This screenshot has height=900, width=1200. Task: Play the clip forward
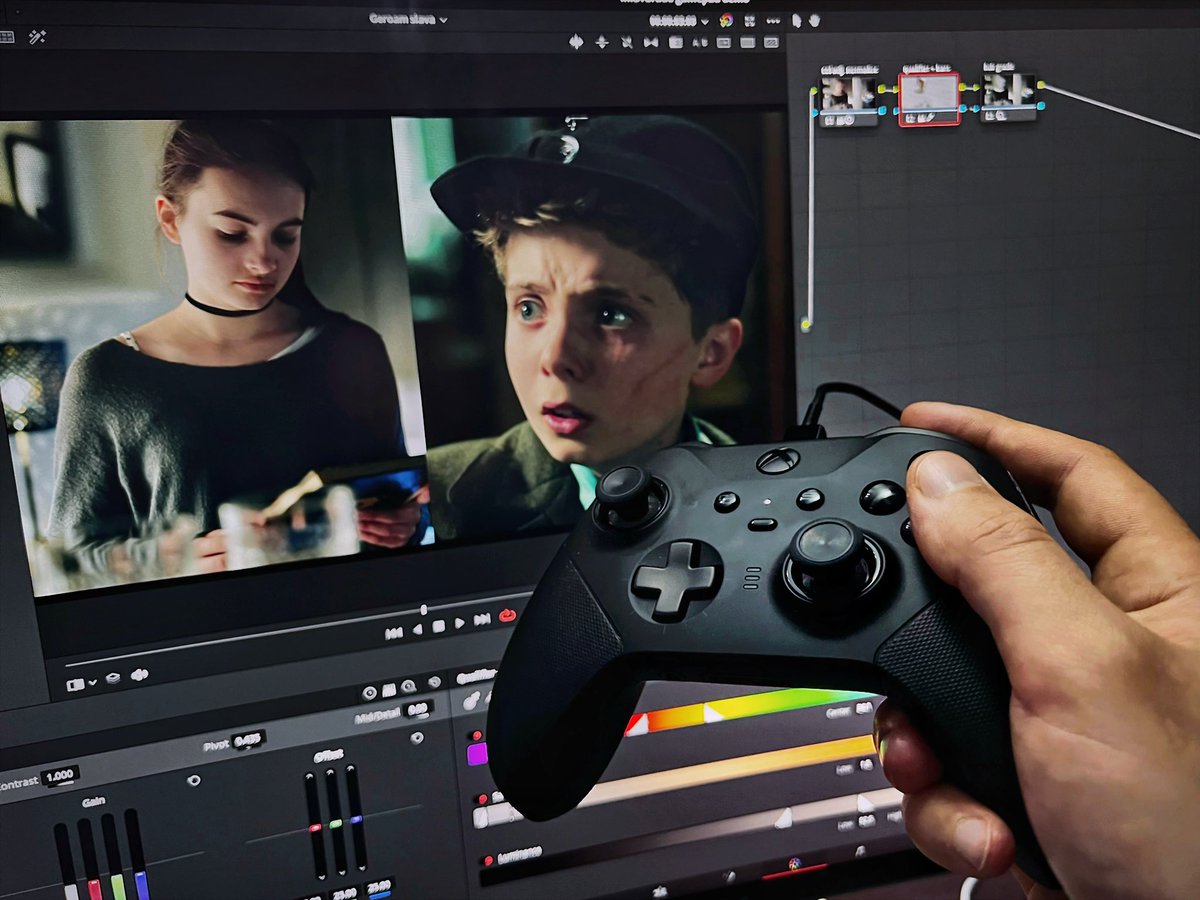pos(459,623)
